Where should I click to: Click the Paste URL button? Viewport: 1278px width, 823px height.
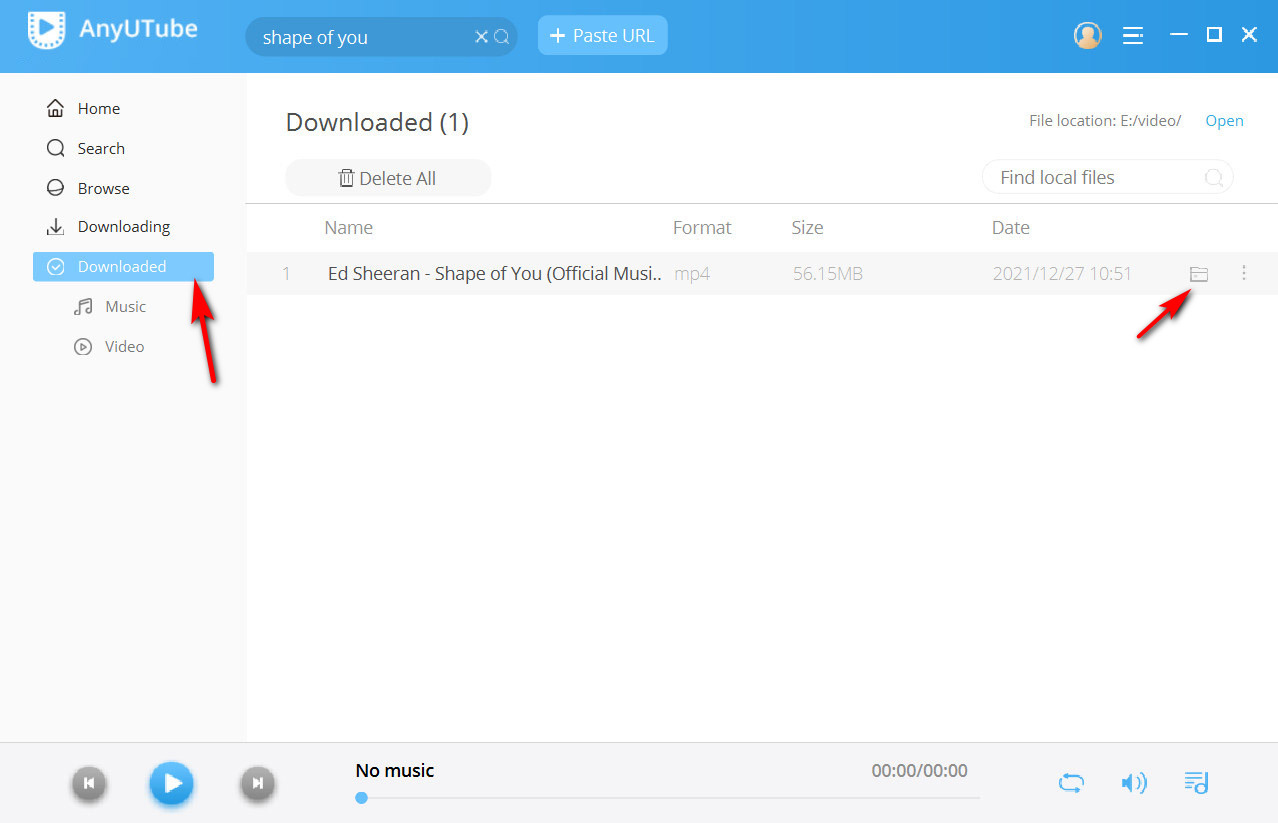tap(602, 35)
